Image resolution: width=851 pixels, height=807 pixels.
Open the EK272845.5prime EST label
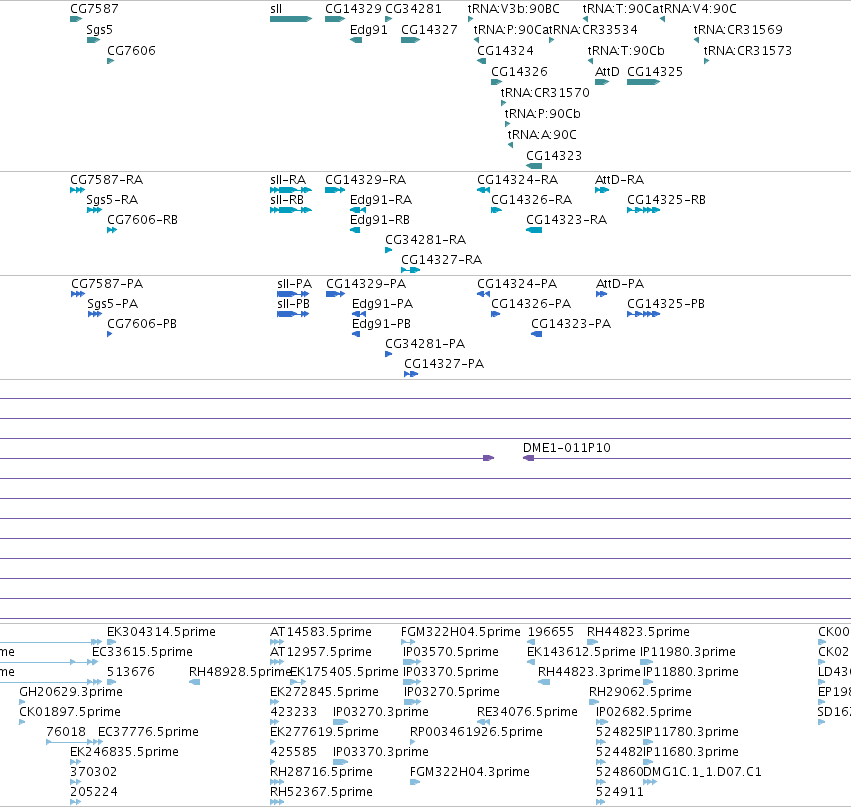[x=324, y=692]
